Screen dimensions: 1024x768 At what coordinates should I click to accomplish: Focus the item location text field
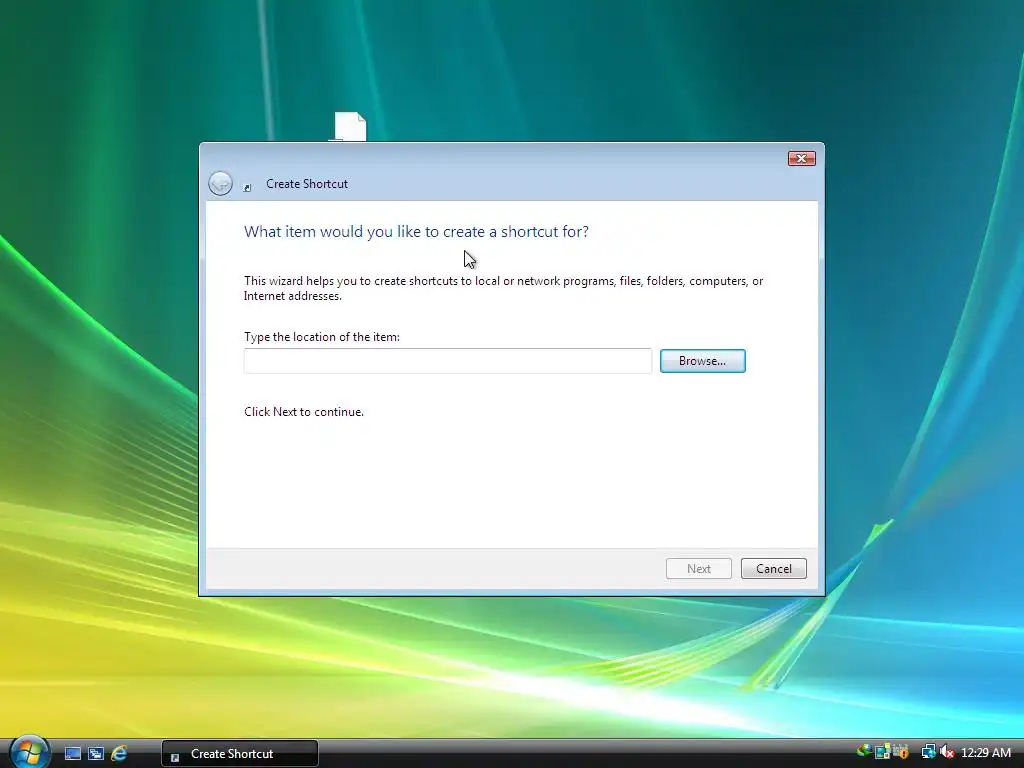447,361
